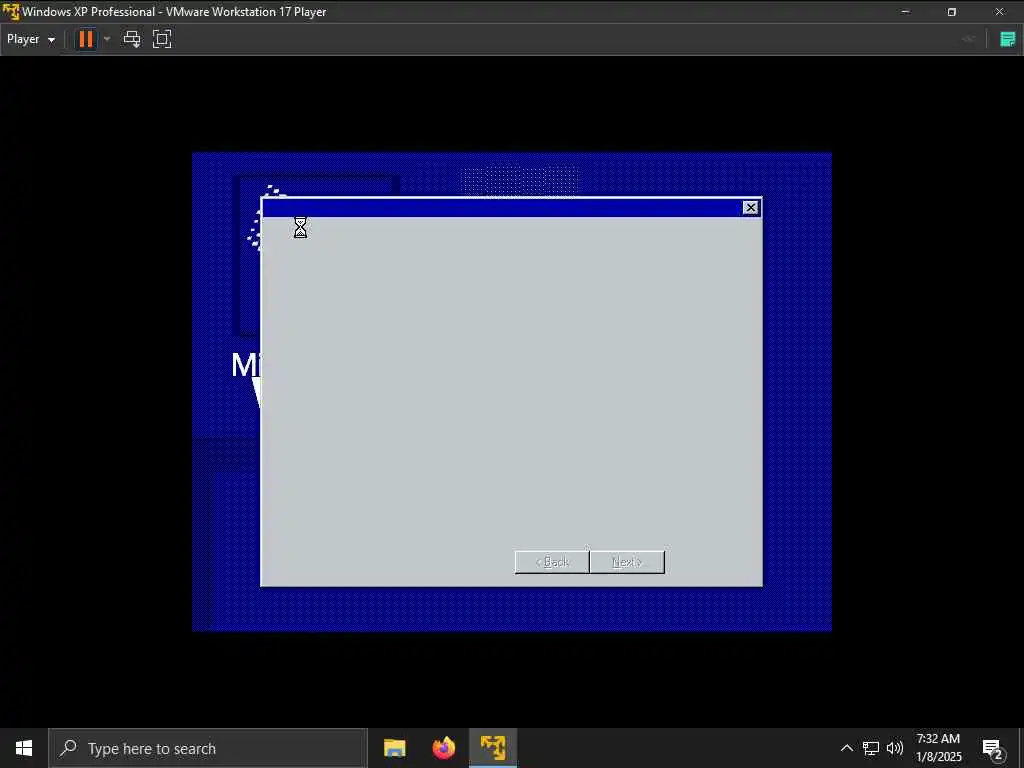Show hidden system tray icons

coord(846,748)
